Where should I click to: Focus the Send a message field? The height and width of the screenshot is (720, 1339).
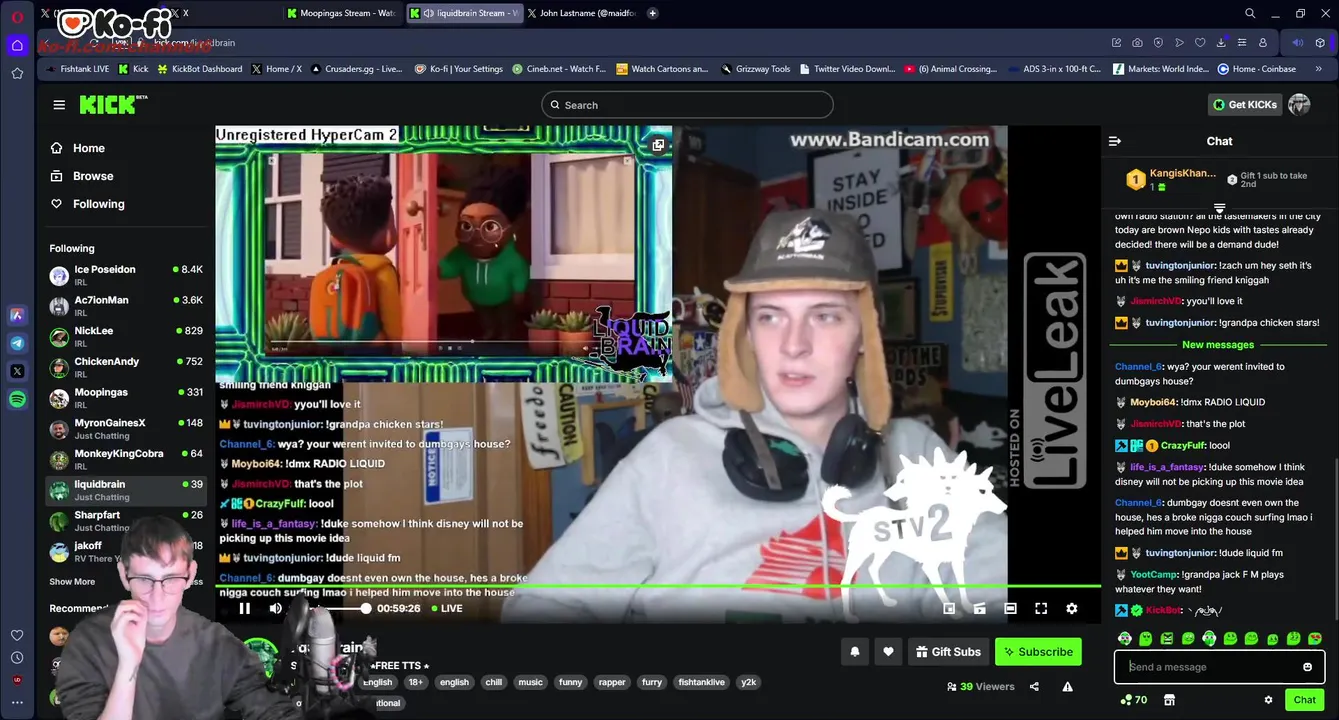click(1210, 667)
